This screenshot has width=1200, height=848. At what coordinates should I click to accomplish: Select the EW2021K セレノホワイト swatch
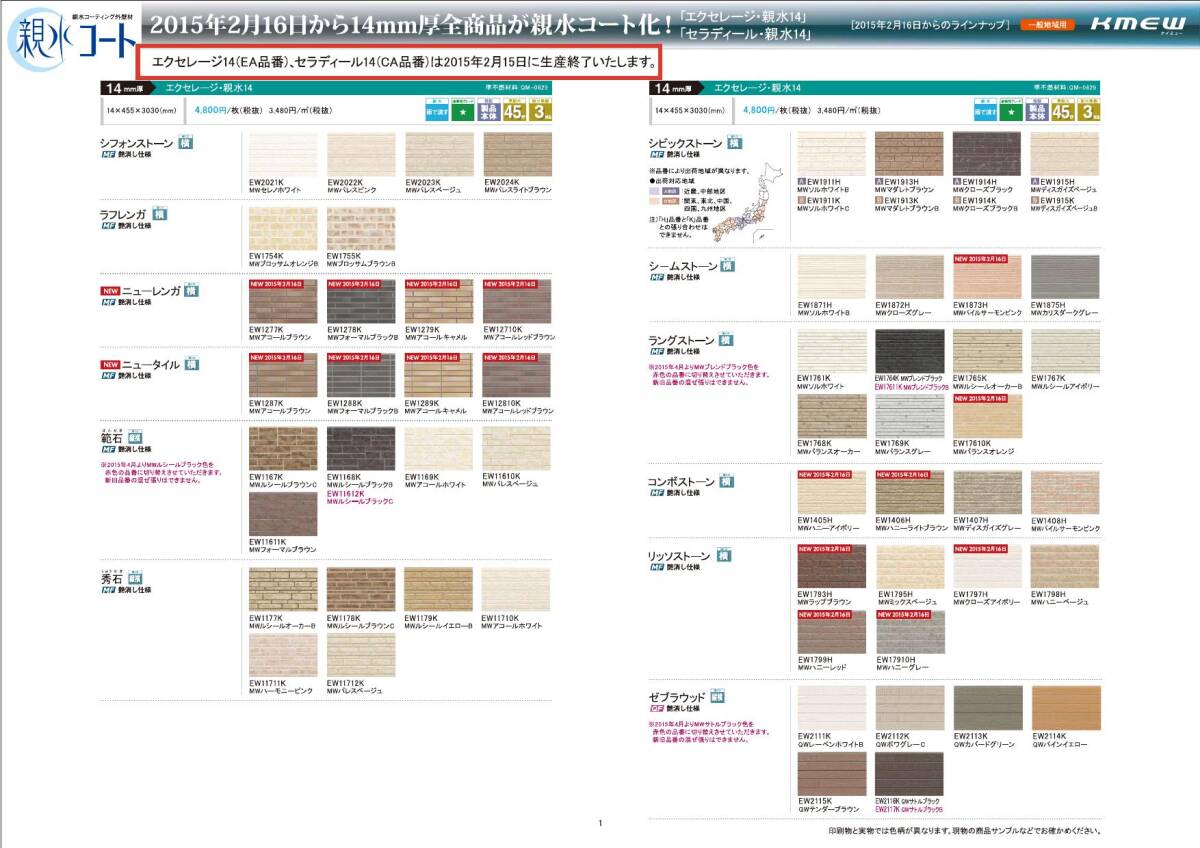[283, 155]
